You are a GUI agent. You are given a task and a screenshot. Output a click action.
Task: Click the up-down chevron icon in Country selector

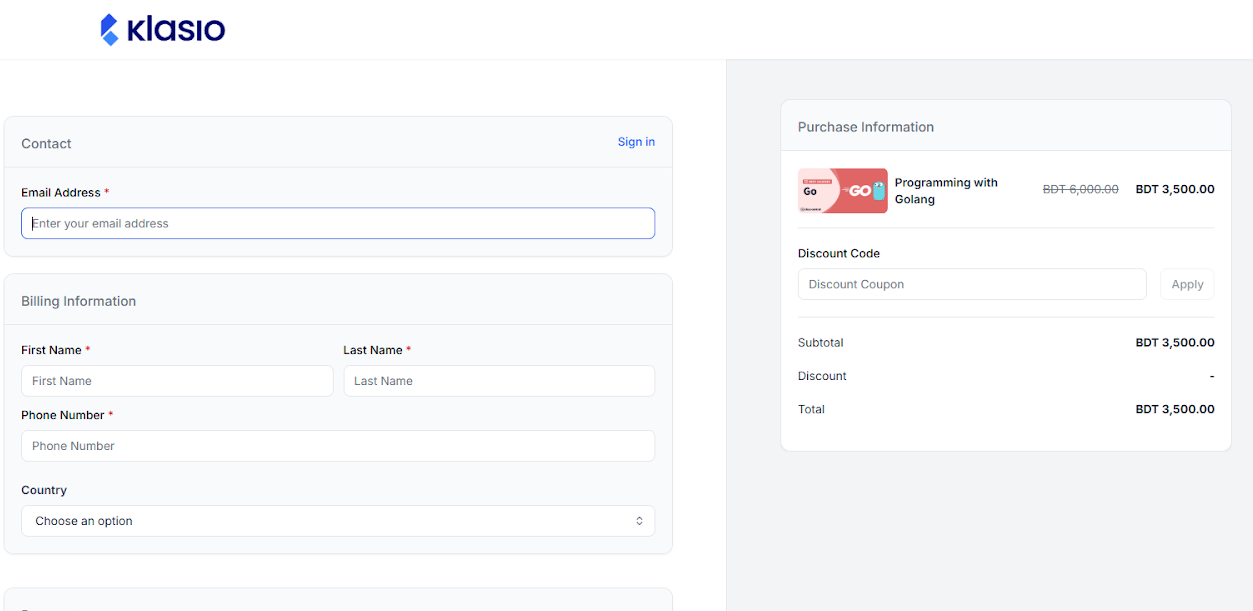[x=639, y=521]
